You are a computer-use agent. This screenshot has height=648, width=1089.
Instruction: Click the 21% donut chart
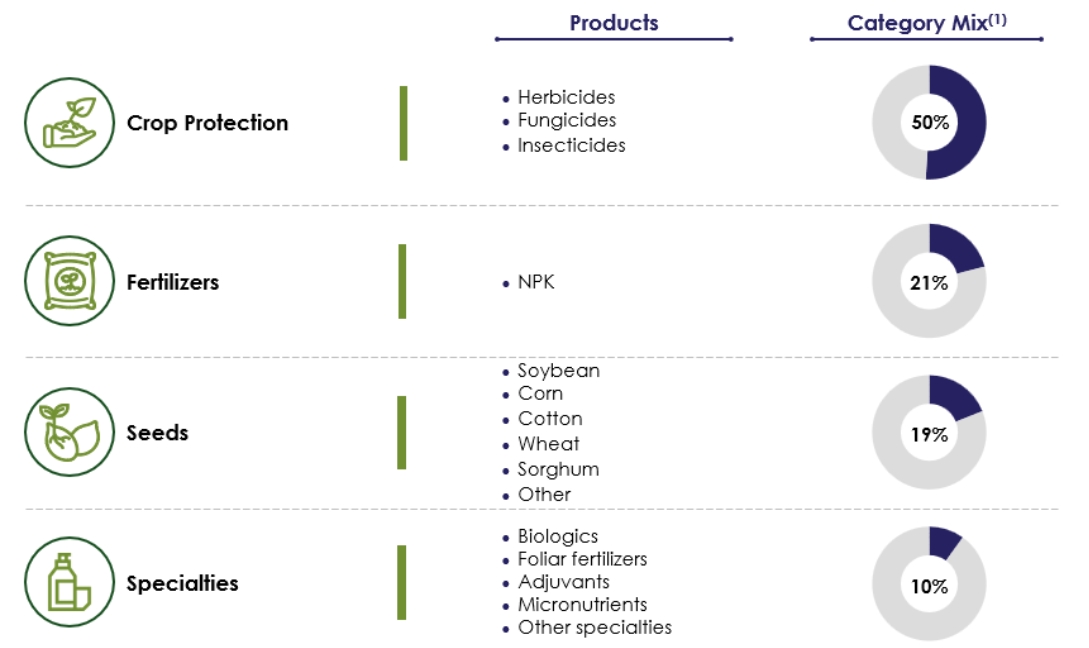(x=929, y=282)
